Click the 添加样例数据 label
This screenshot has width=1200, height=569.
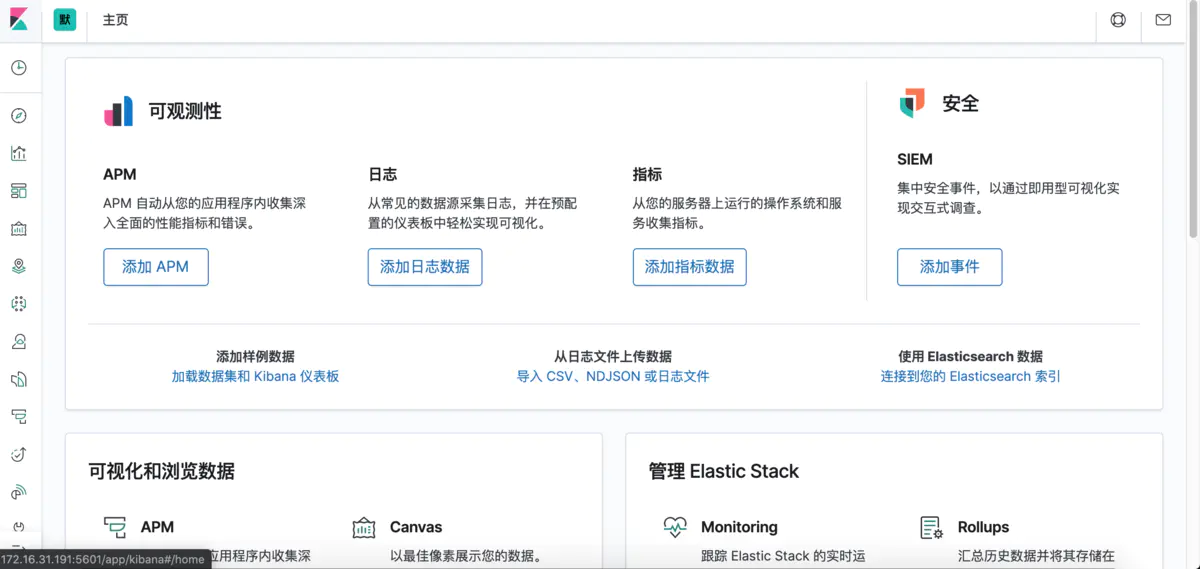256,356
